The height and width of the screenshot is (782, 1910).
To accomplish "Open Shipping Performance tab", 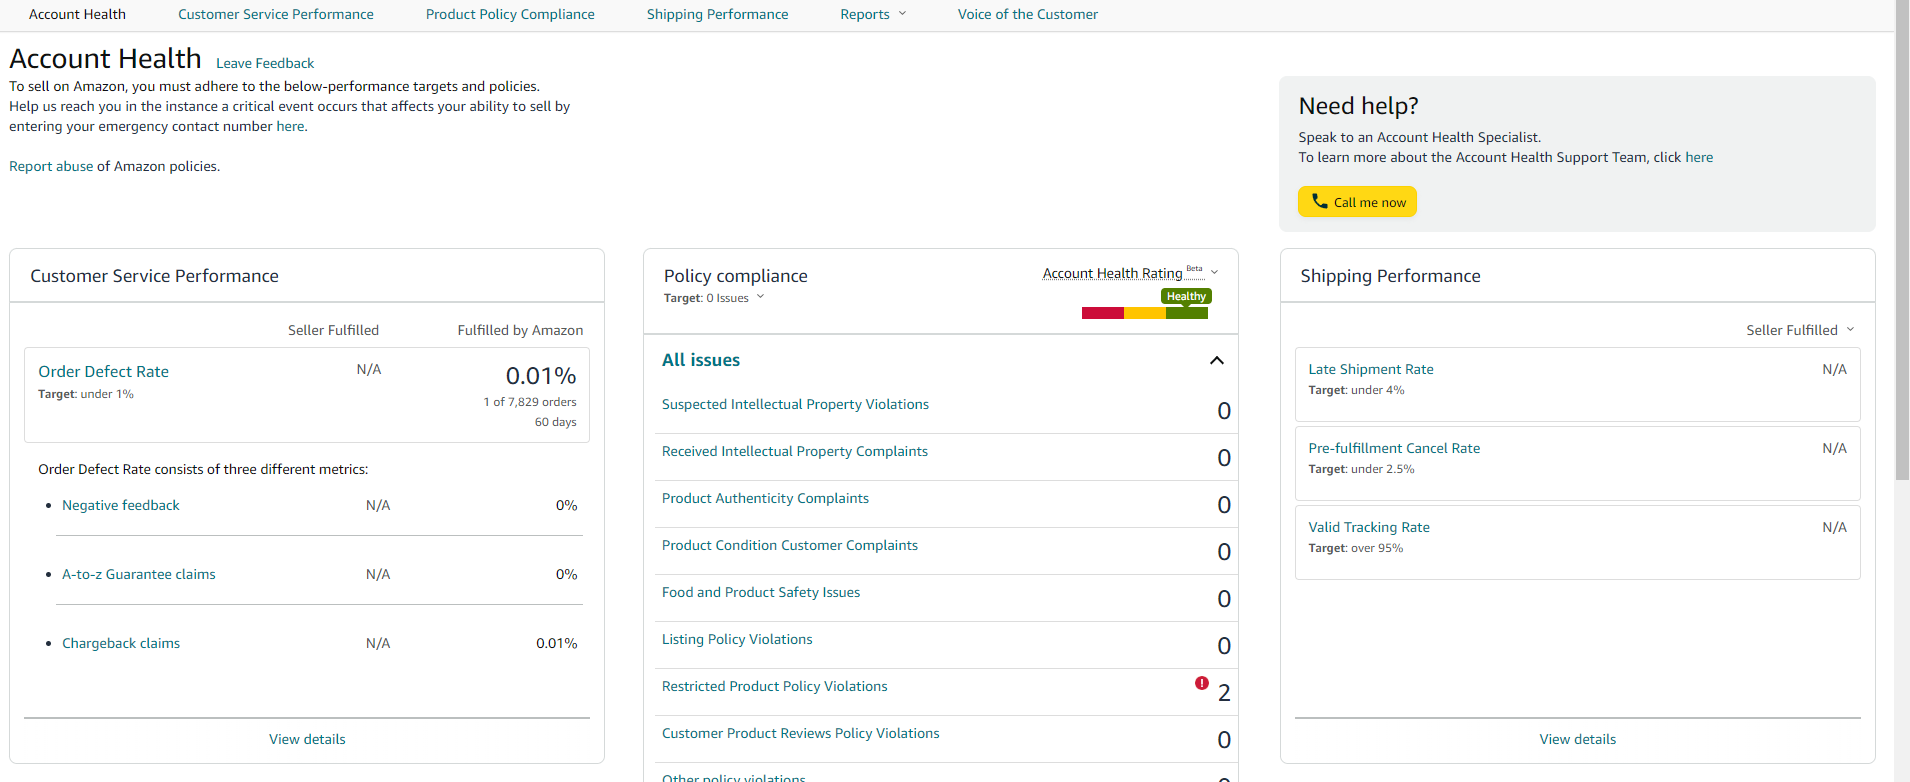I will point(717,14).
